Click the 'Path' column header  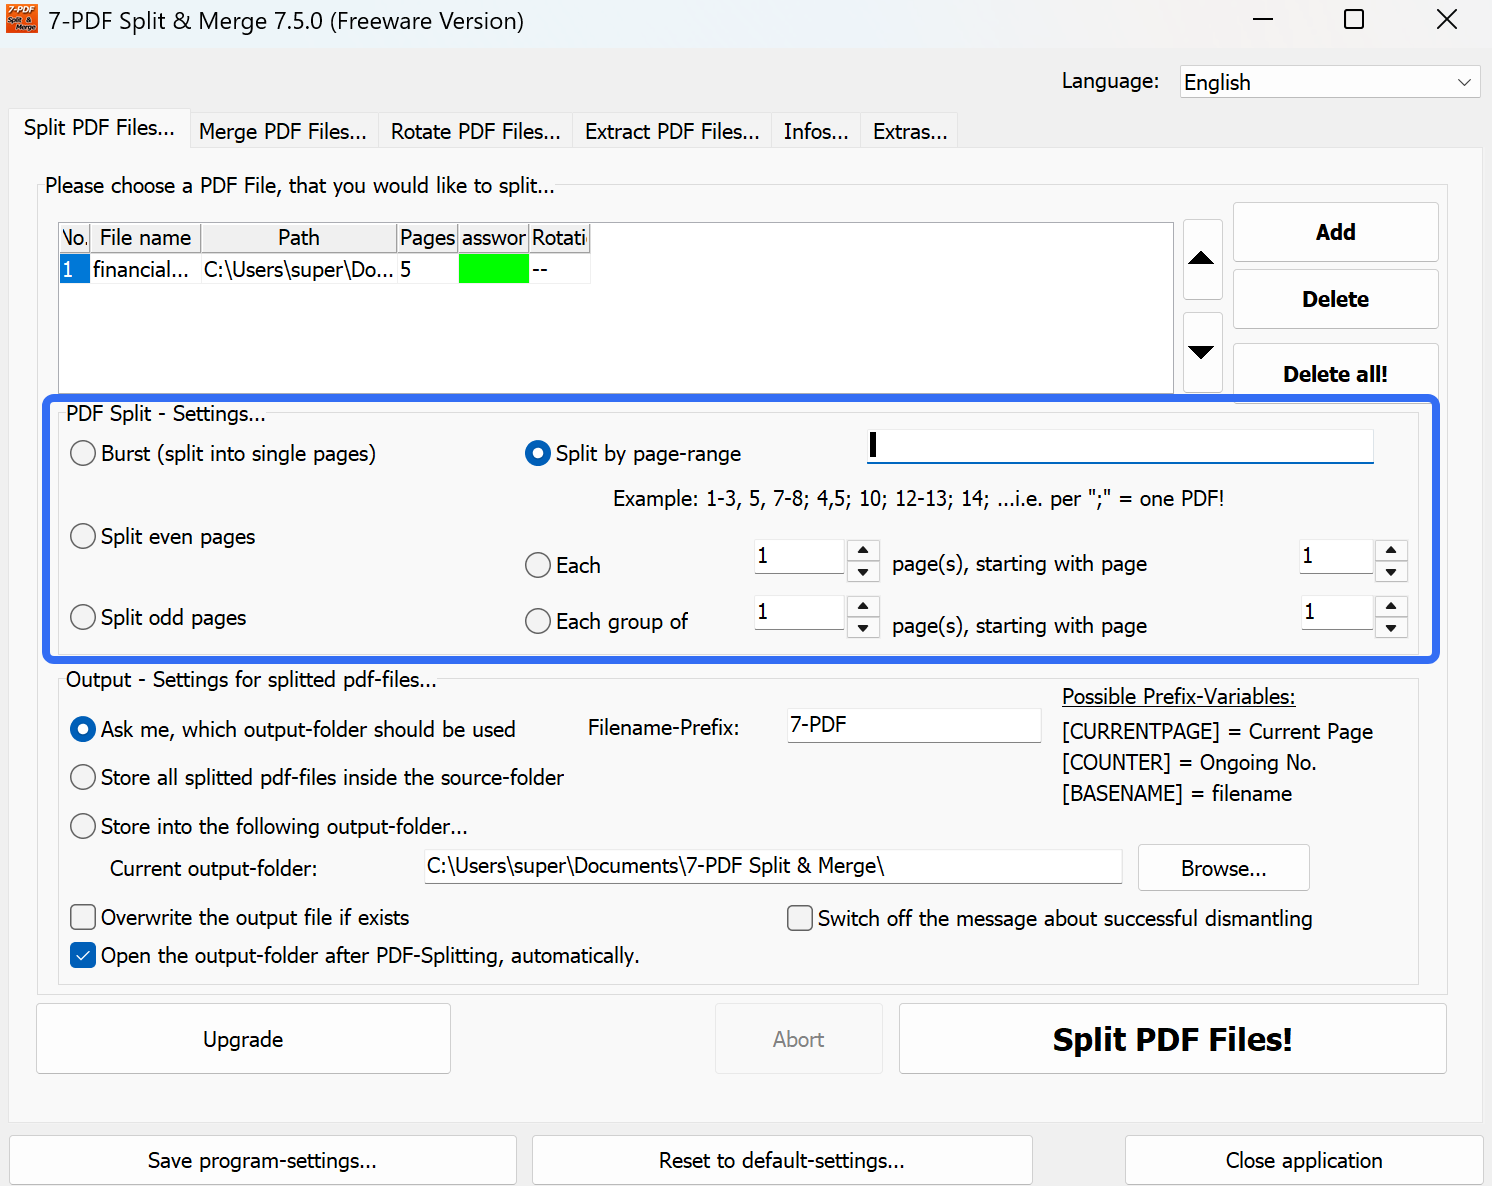click(x=299, y=238)
